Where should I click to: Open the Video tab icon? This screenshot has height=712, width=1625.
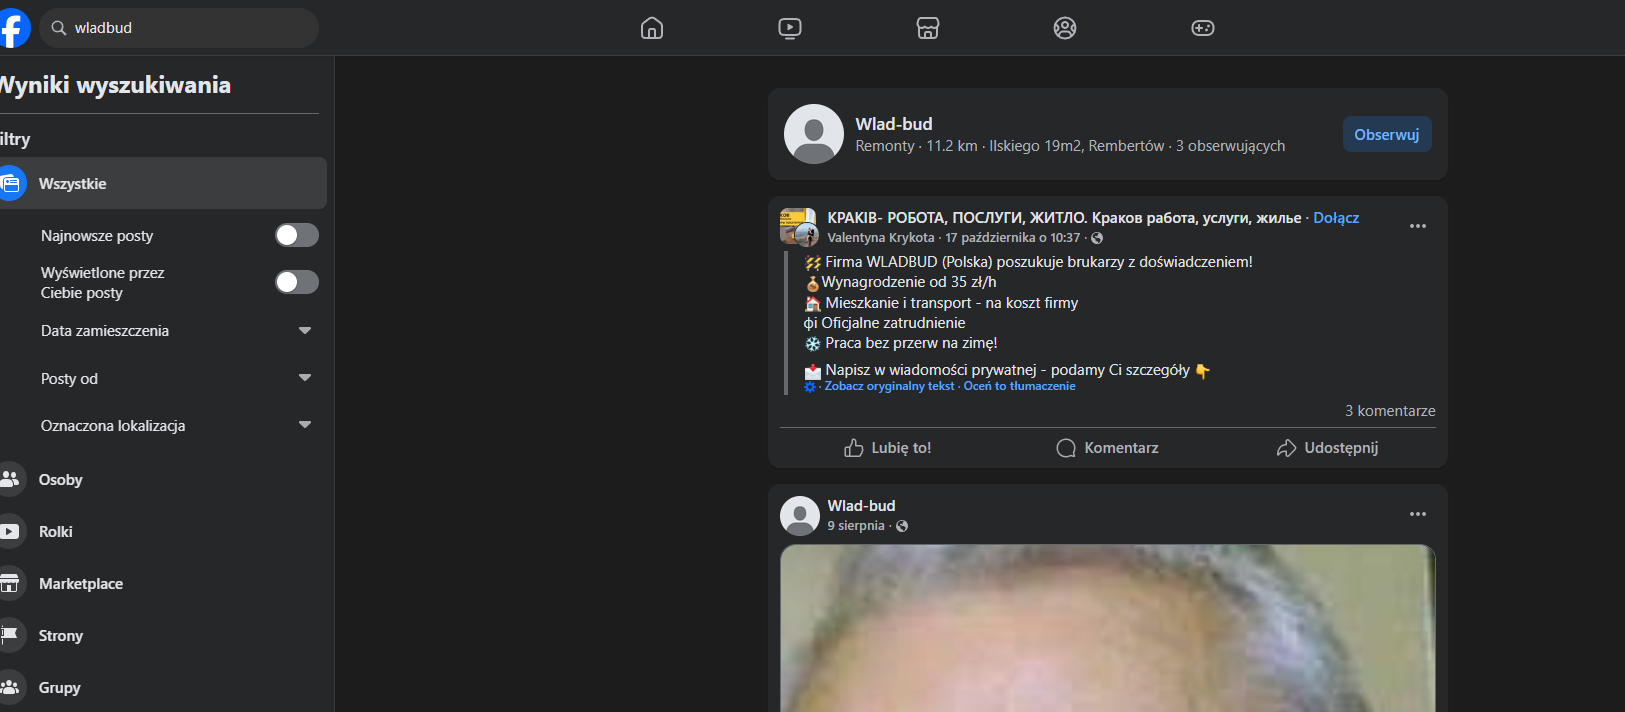coord(790,28)
